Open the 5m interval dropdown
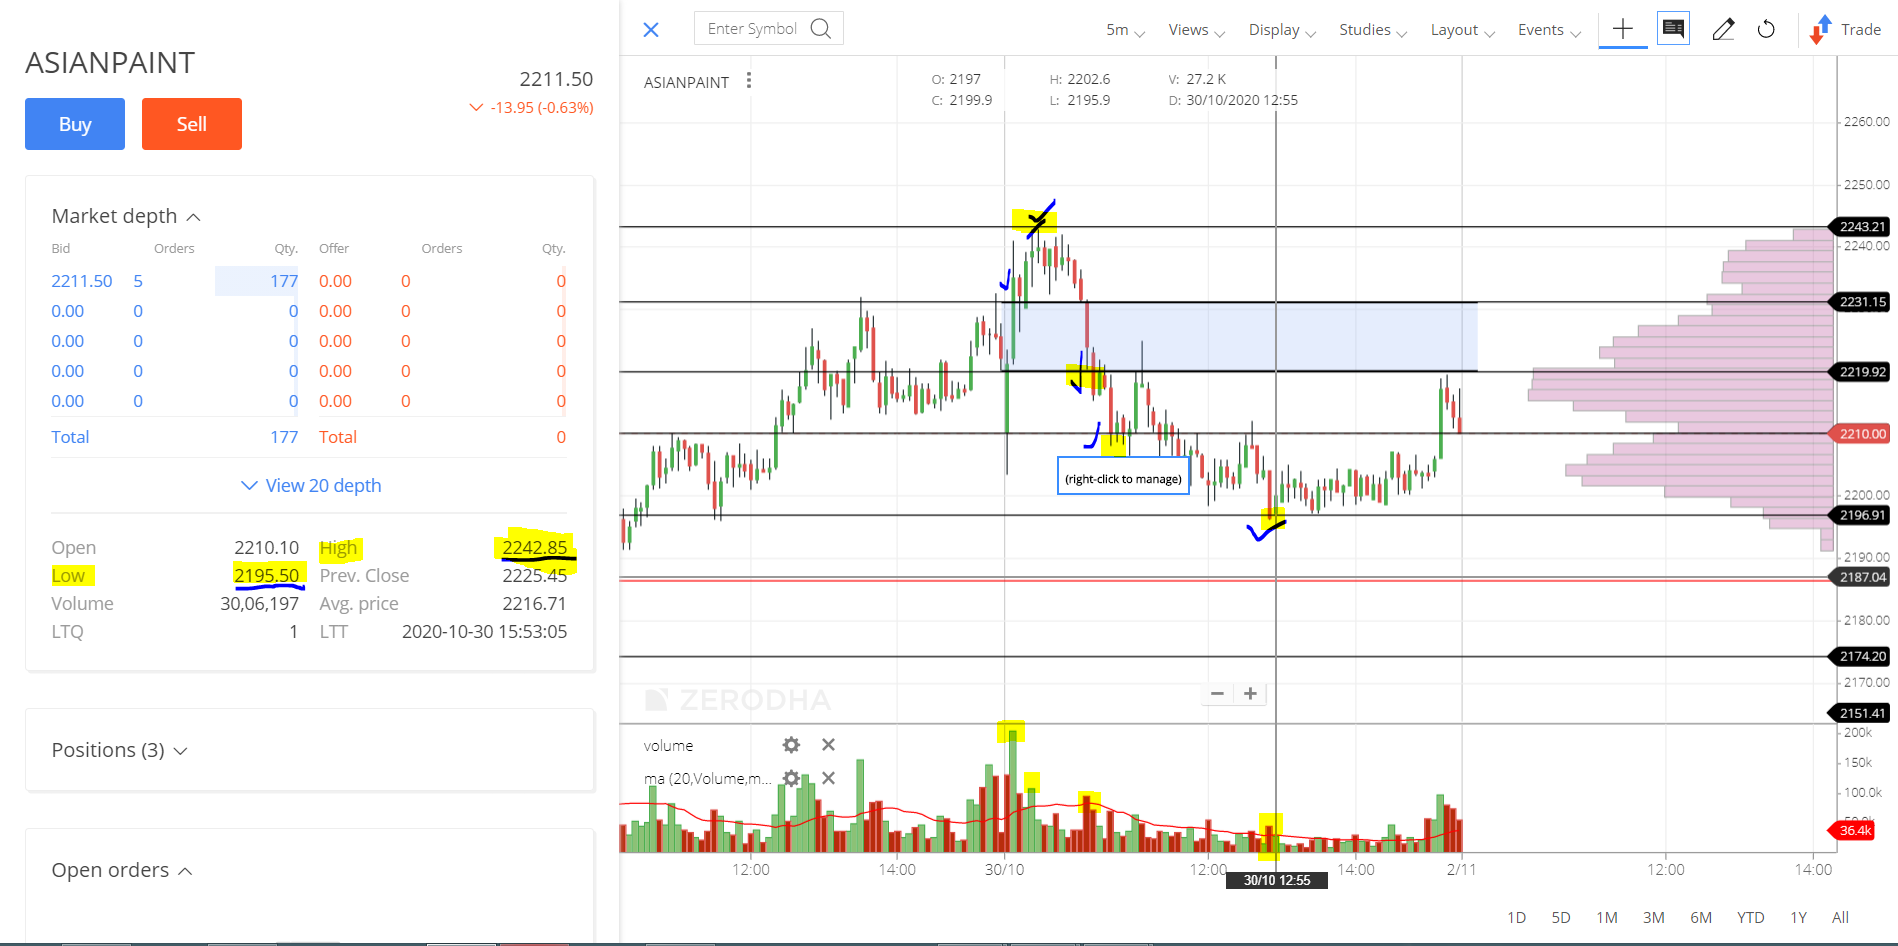 pyautogui.click(x=1126, y=30)
